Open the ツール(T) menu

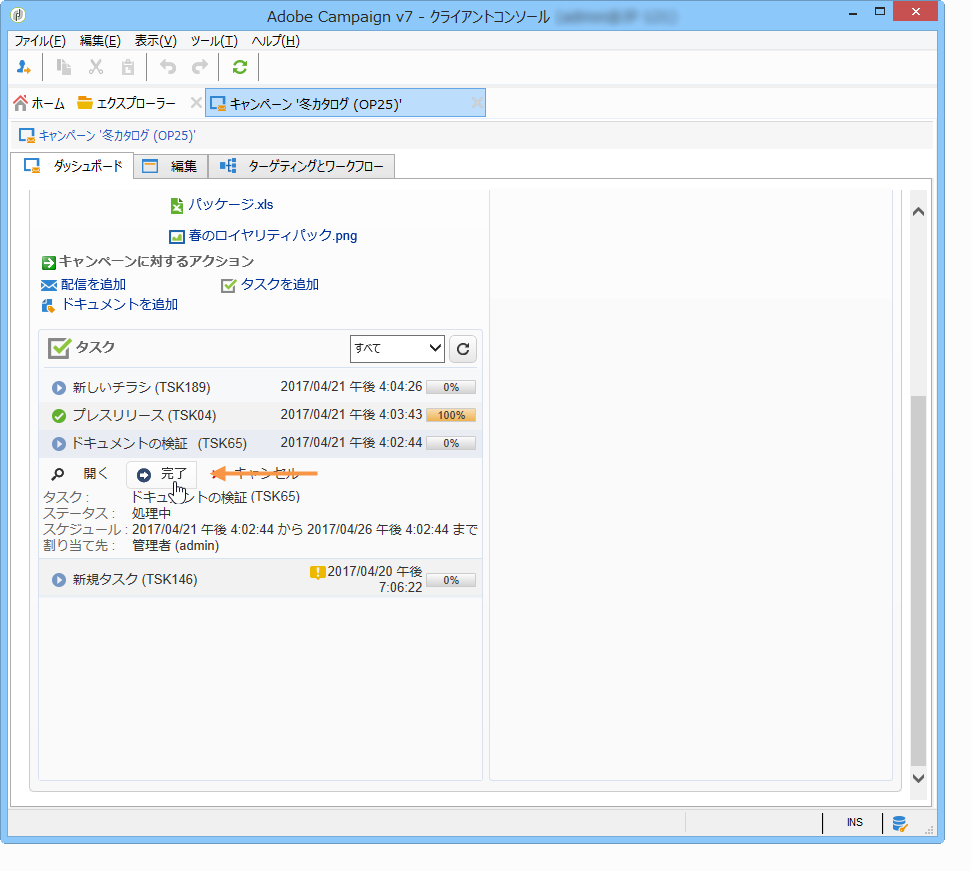pyautogui.click(x=214, y=41)
